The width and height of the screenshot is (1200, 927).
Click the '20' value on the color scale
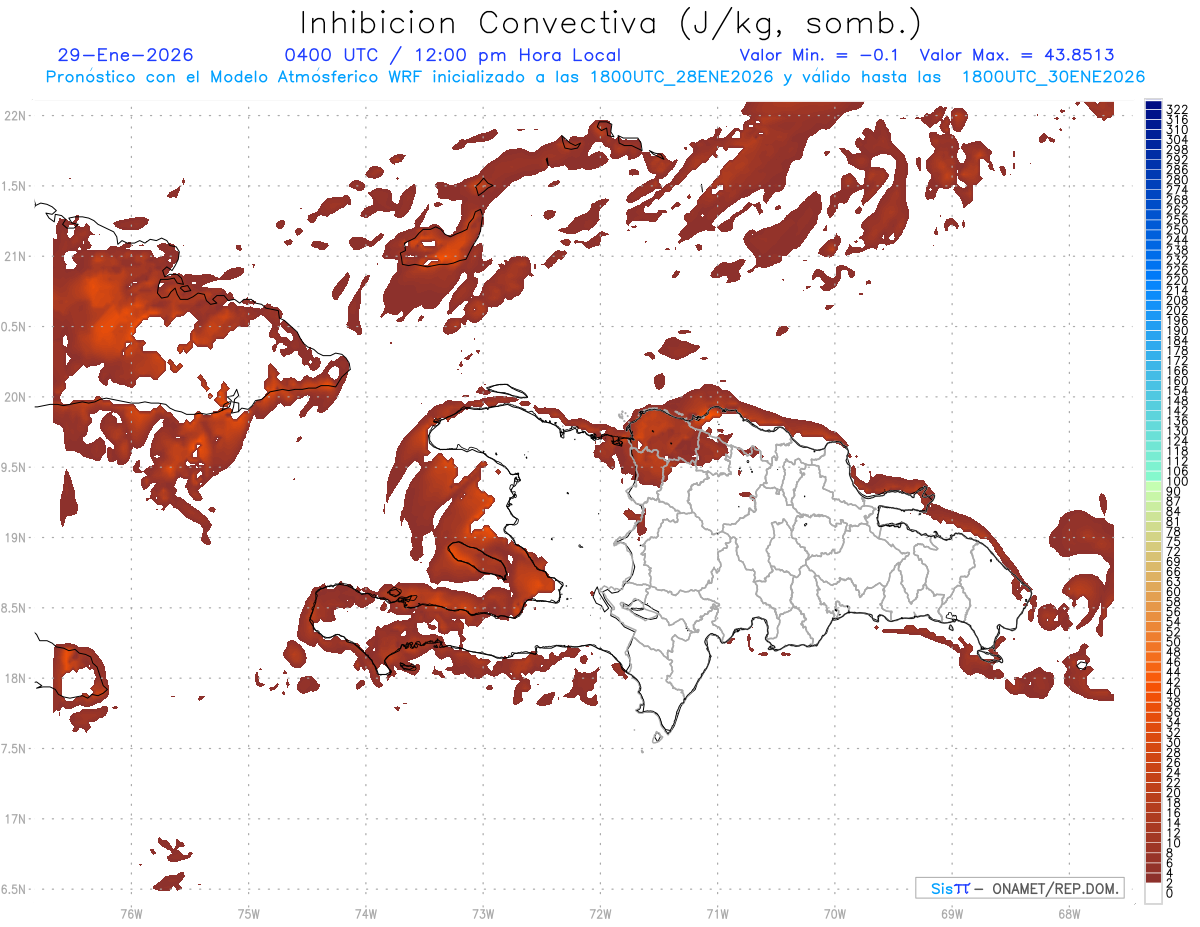(1174, 793)
